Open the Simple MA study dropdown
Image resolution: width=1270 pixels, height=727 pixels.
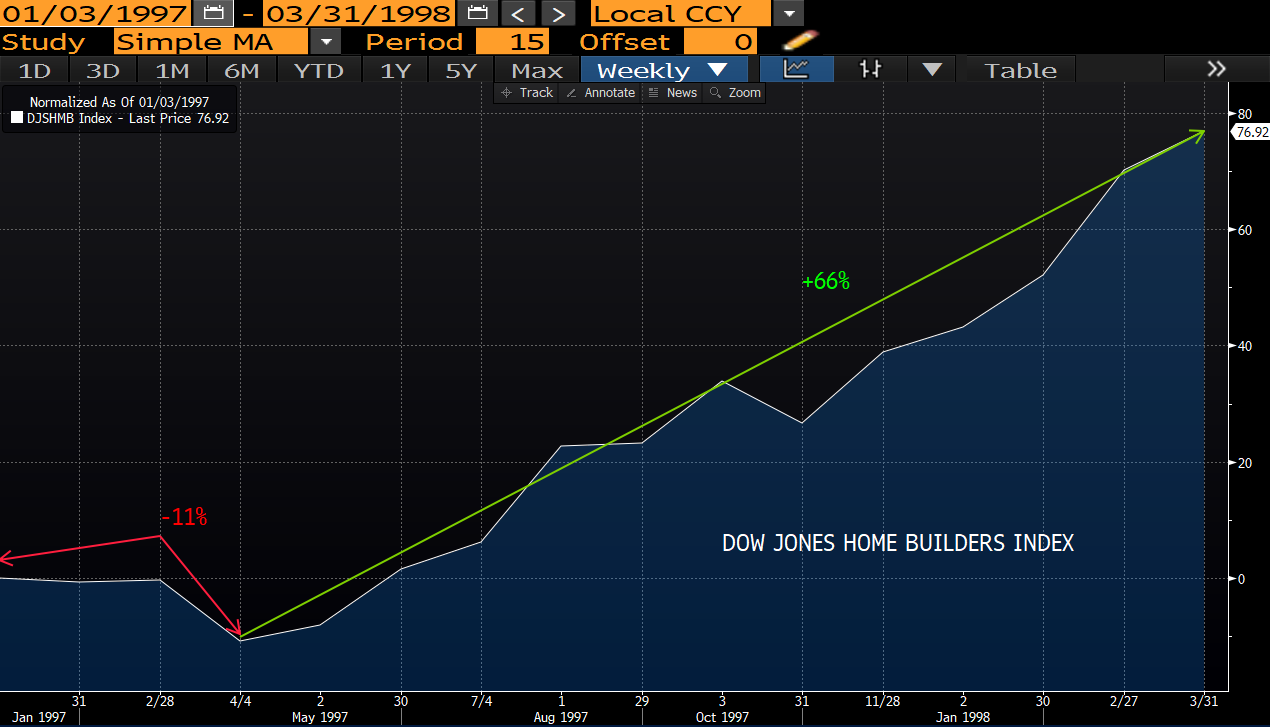(x=326, y=42)
